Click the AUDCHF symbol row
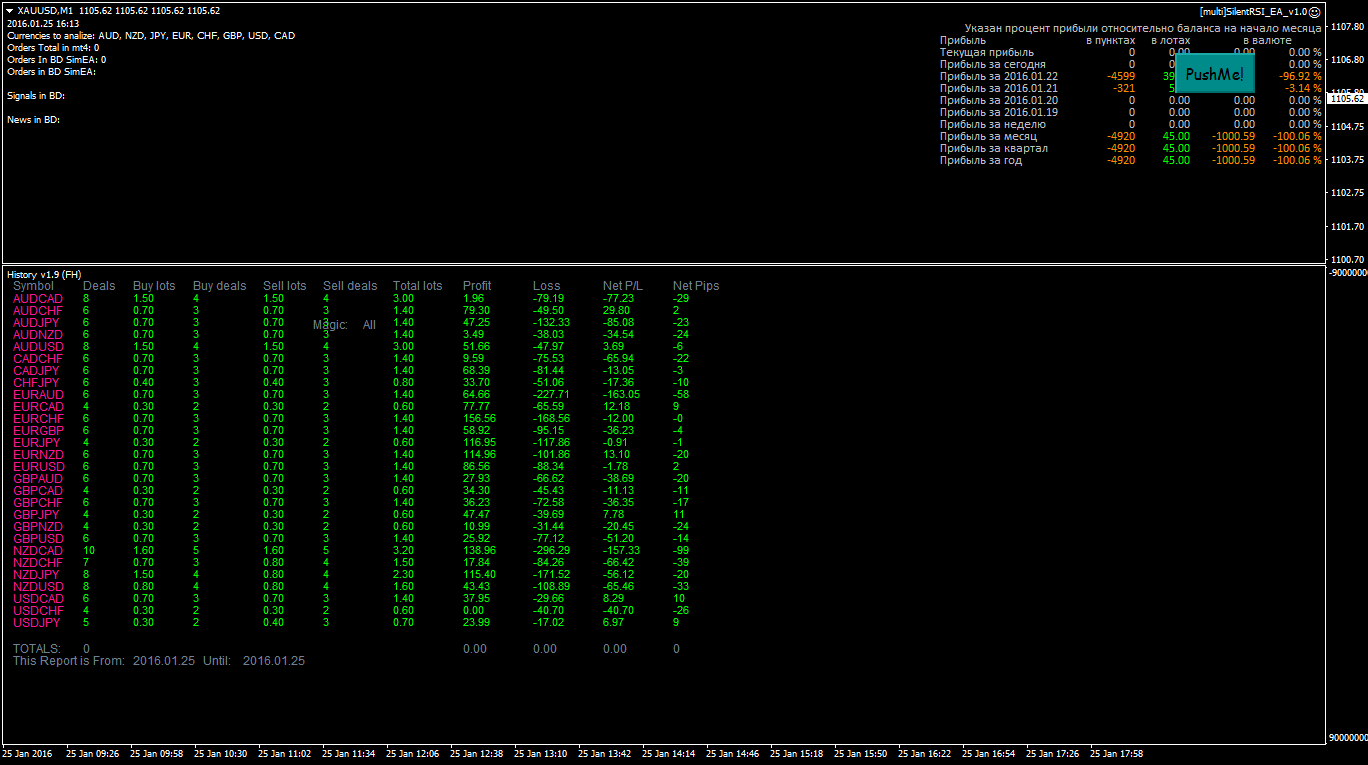This screenshot has height=765, width=1368. coord(38,310)
